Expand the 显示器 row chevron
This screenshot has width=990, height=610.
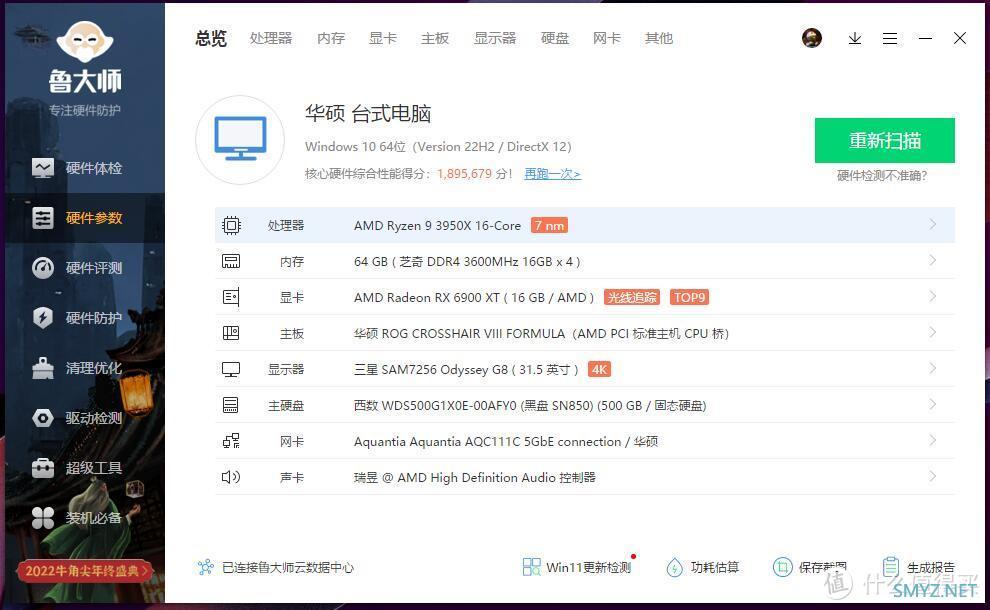[933, 368]
